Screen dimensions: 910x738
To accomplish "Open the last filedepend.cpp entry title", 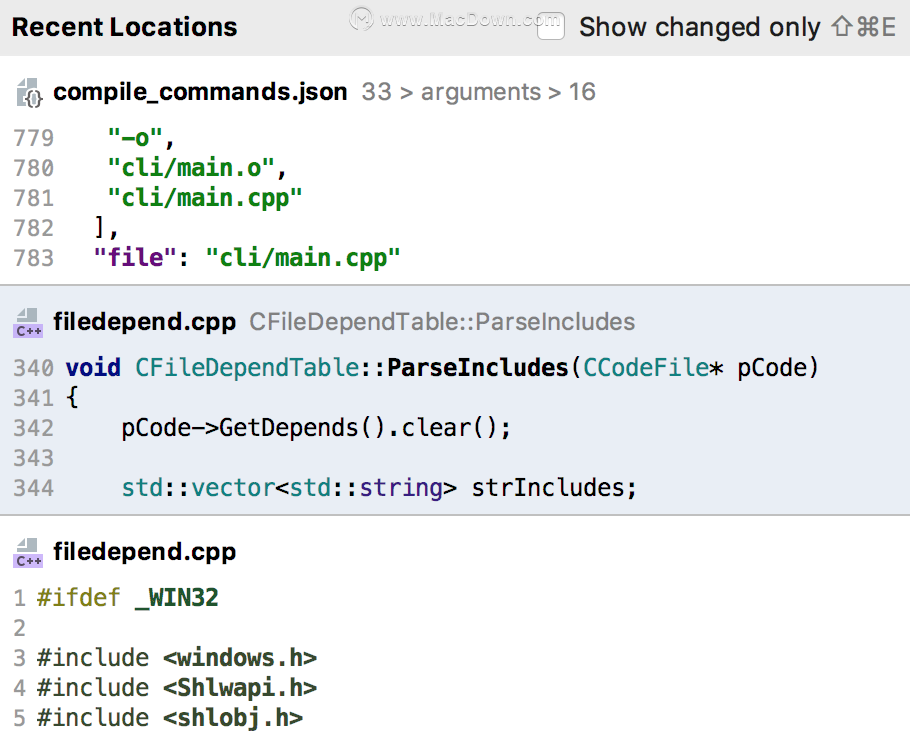I will pyautogui.click(x=145, y=552).
